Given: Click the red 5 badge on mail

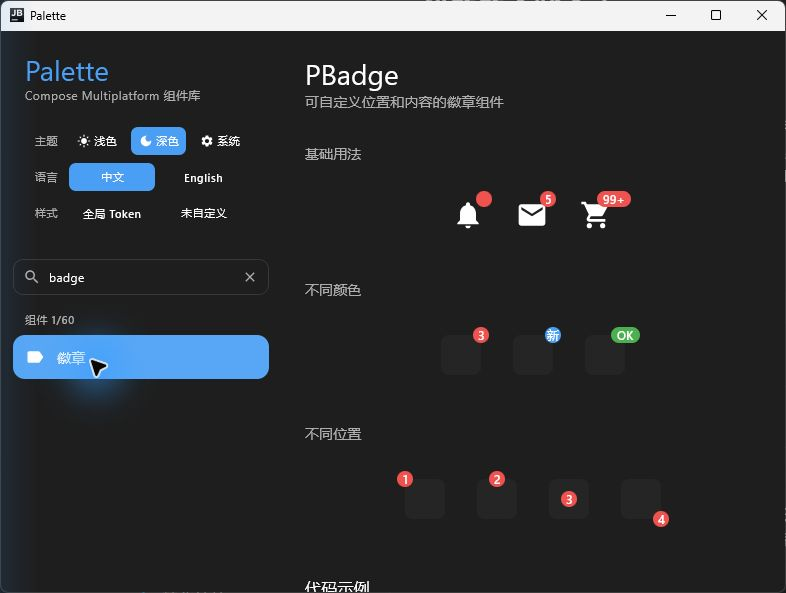Looking at the screenshot, I should 548,200.
